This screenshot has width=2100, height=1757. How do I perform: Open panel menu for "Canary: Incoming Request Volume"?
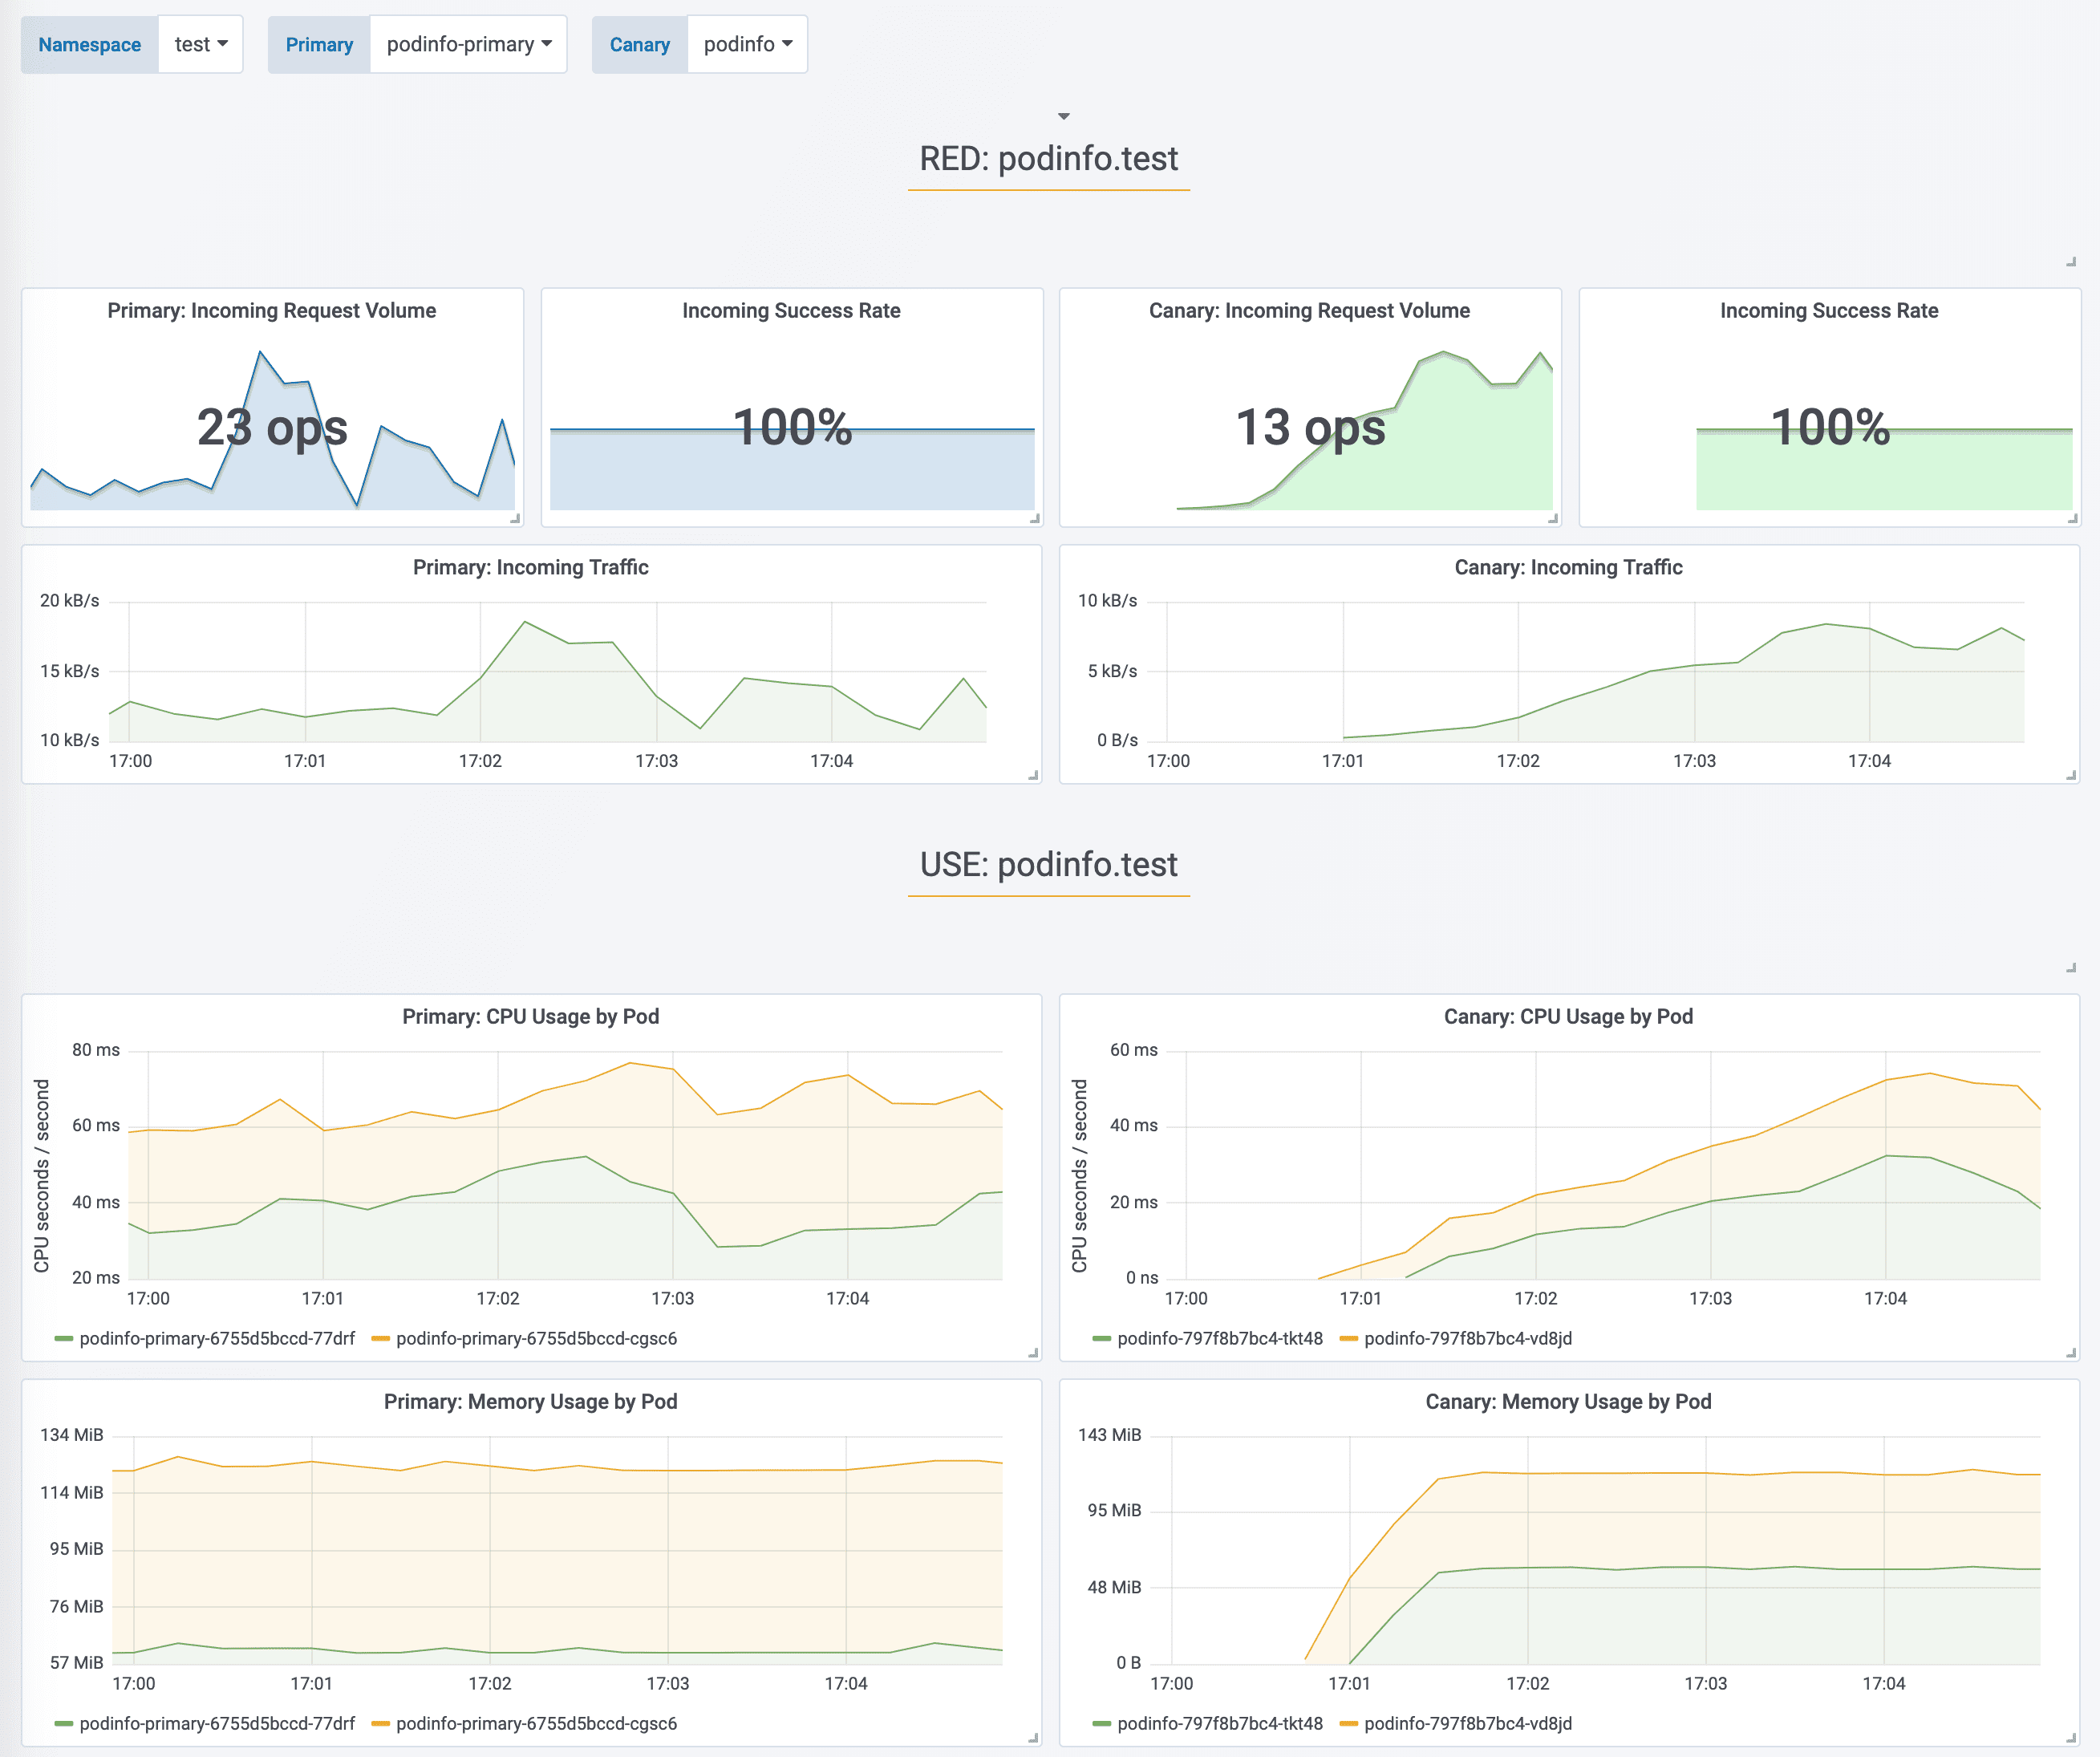tap(1310, 310)
